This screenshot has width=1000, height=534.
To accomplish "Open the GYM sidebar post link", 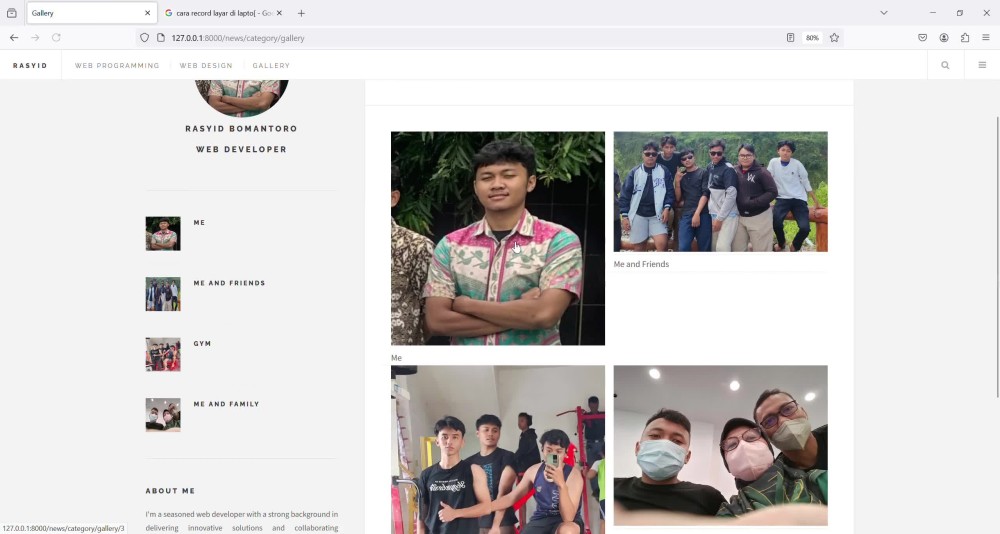I will [x=202, y=344].
